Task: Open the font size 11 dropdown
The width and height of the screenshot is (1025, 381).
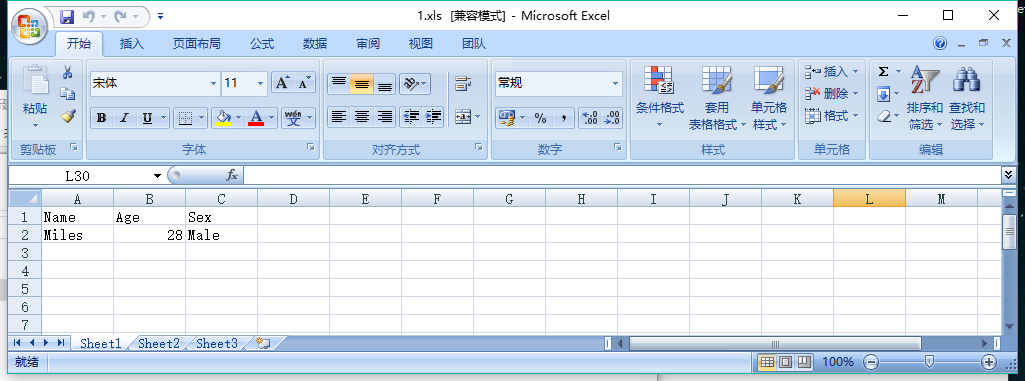Action: coord(260,84)
